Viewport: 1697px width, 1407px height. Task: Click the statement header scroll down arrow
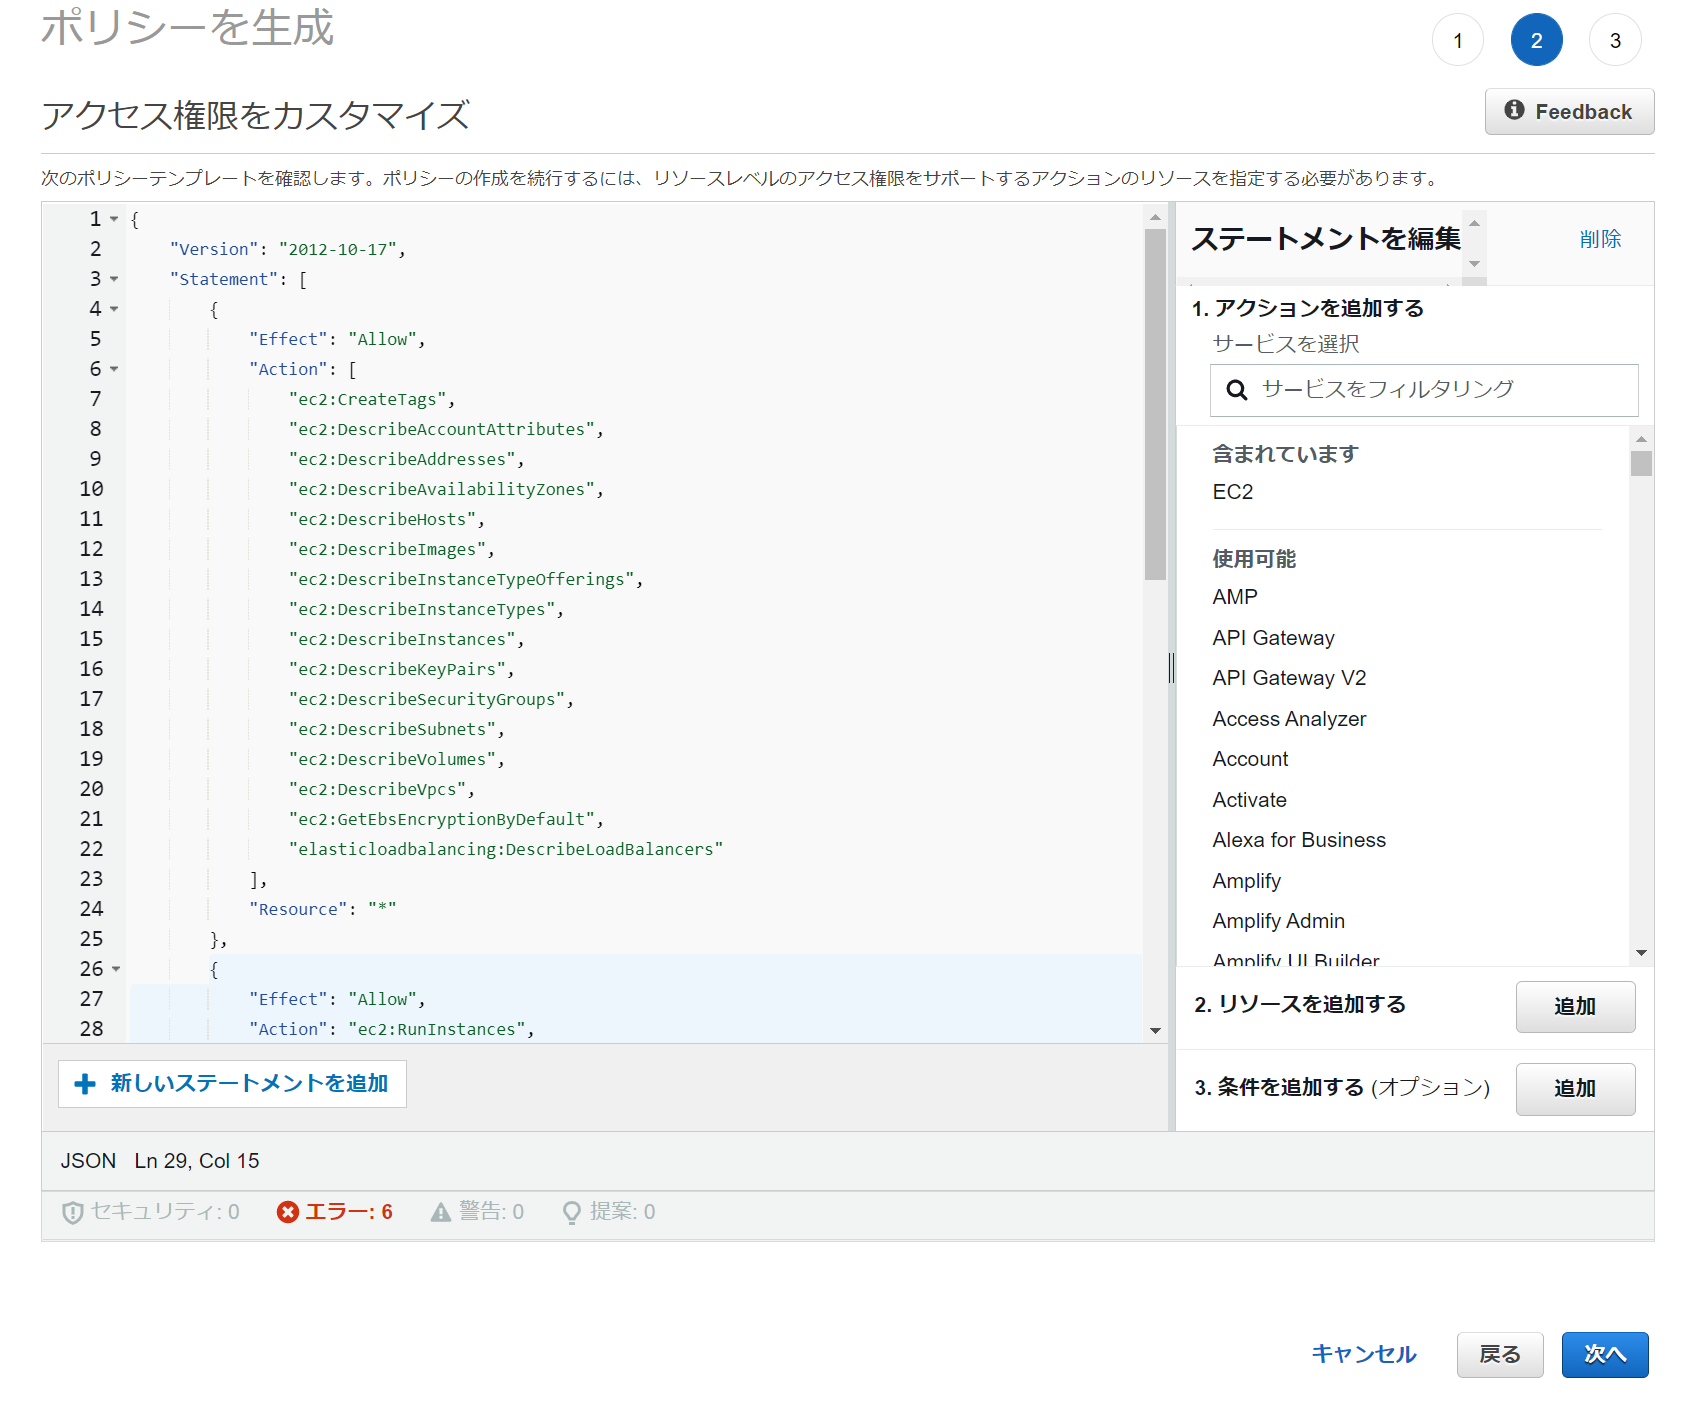tap(1474, 264)
